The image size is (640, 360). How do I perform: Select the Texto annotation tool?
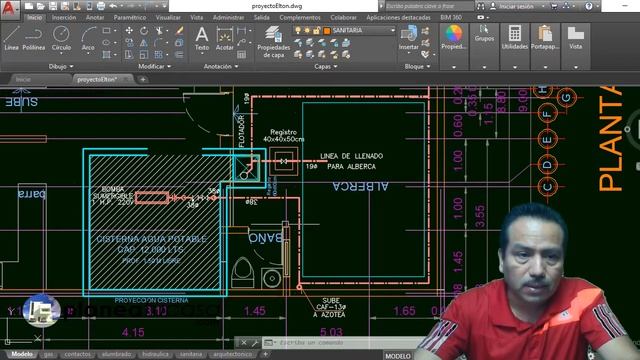(202, 38)
